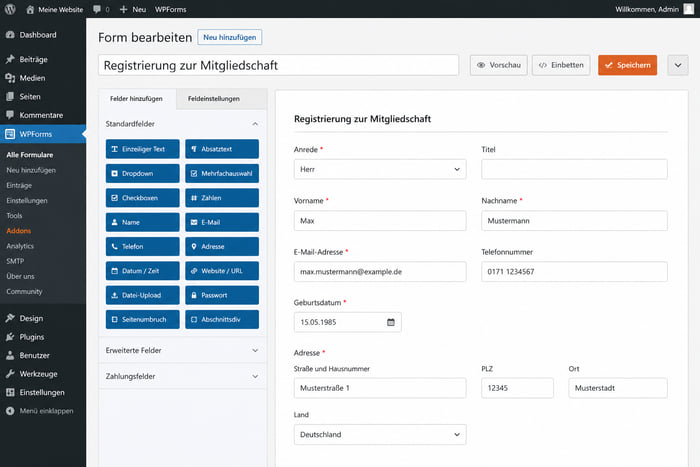Collapse the Standardfelder section

click(182, 124)
